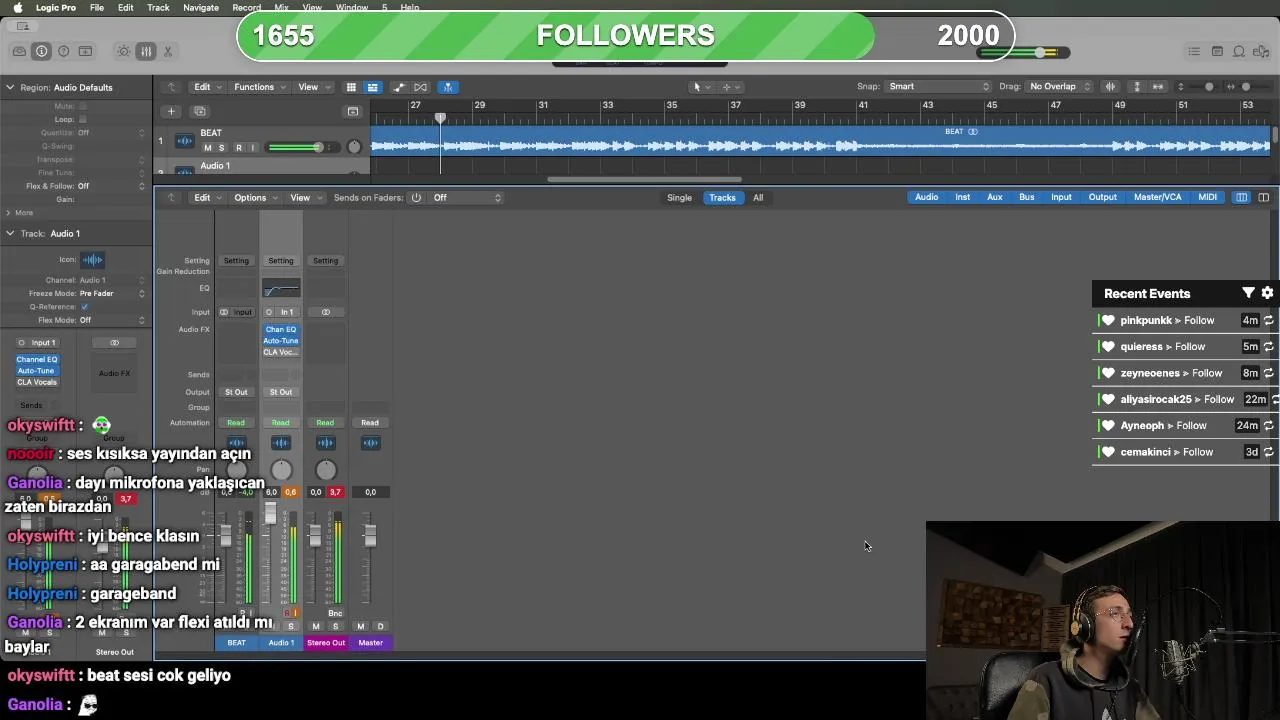This screenshot has width=1280, height=720.
Task: Enable the Region Loop checkbox
Action: point(83,119)
